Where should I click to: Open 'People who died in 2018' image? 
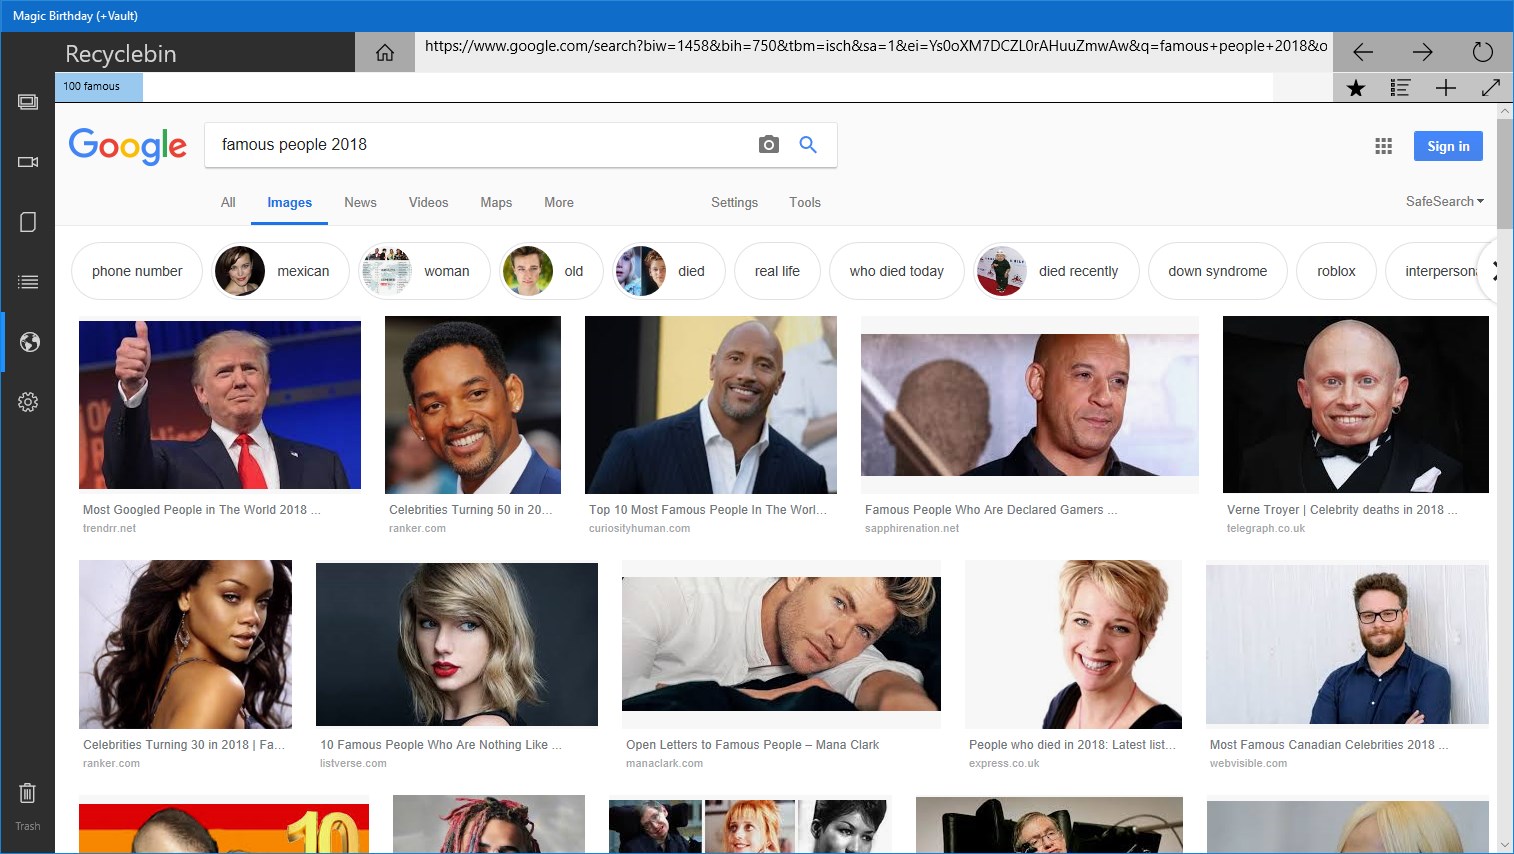[x=1073, y=644]
